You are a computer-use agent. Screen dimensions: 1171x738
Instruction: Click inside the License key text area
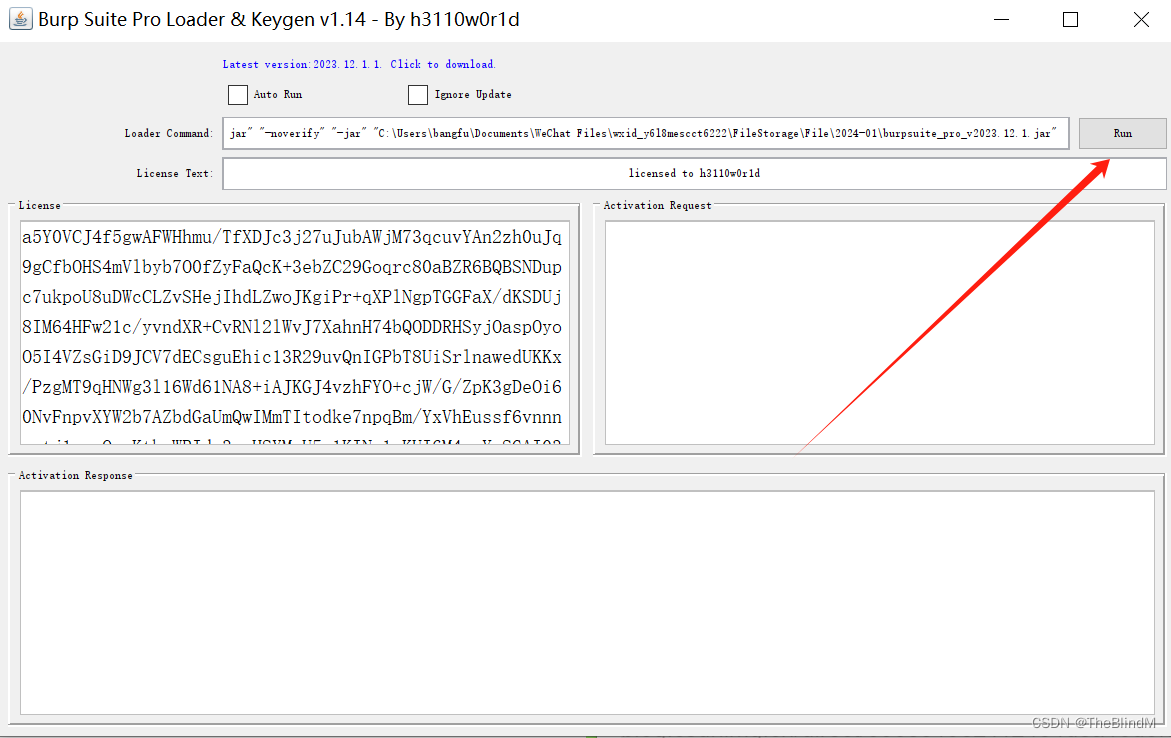(x=295, y=332)
